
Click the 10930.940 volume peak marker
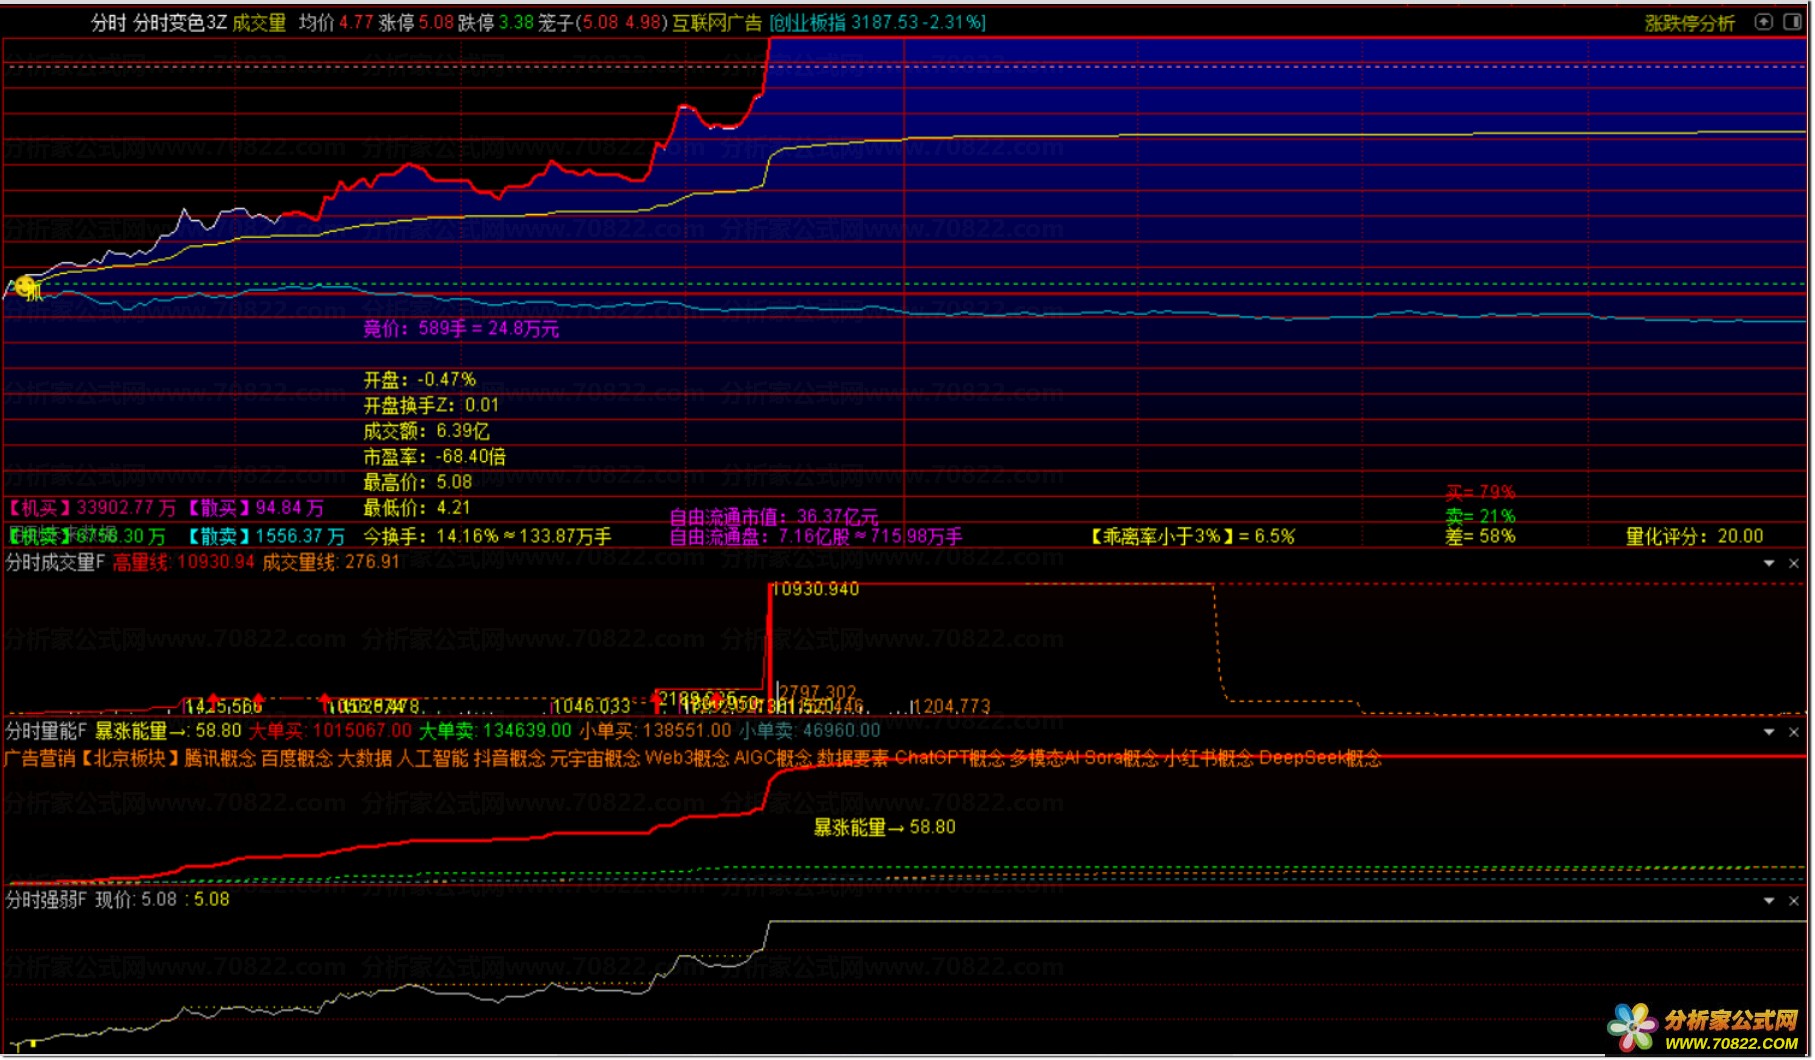tap(817, 589)
